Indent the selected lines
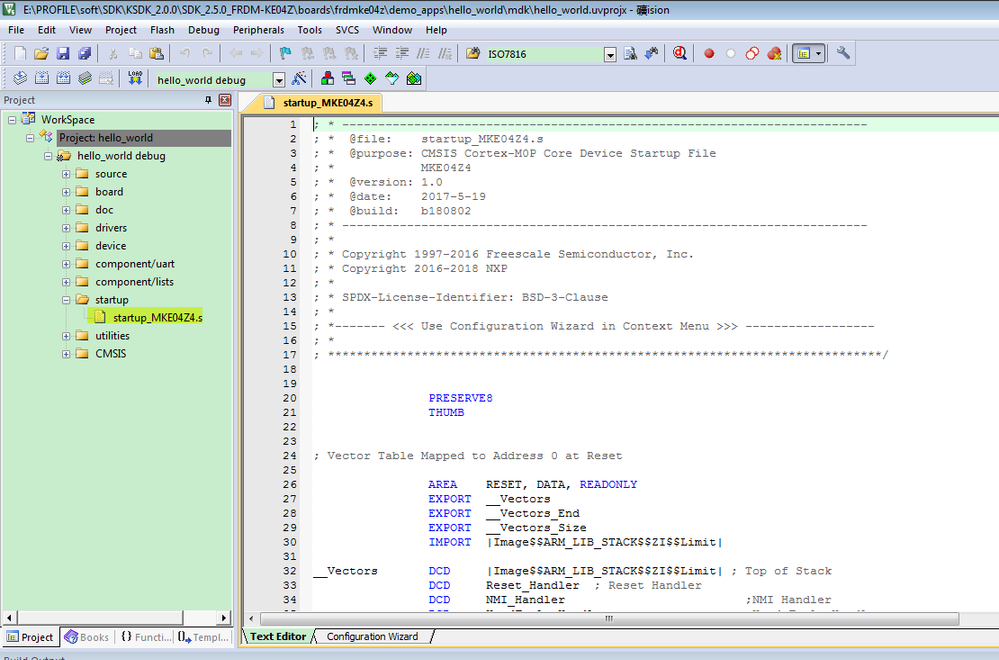 coord(380,54)
